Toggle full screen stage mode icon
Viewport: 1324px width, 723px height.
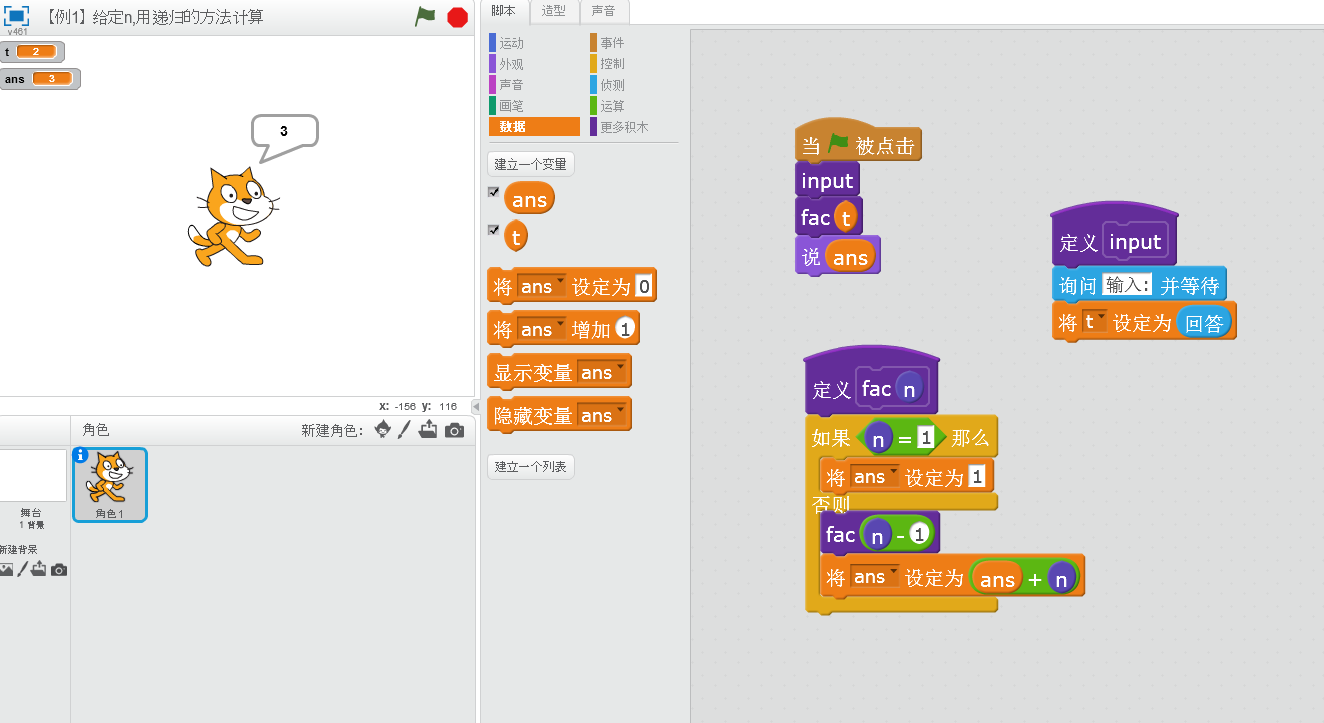coord(17,15)
